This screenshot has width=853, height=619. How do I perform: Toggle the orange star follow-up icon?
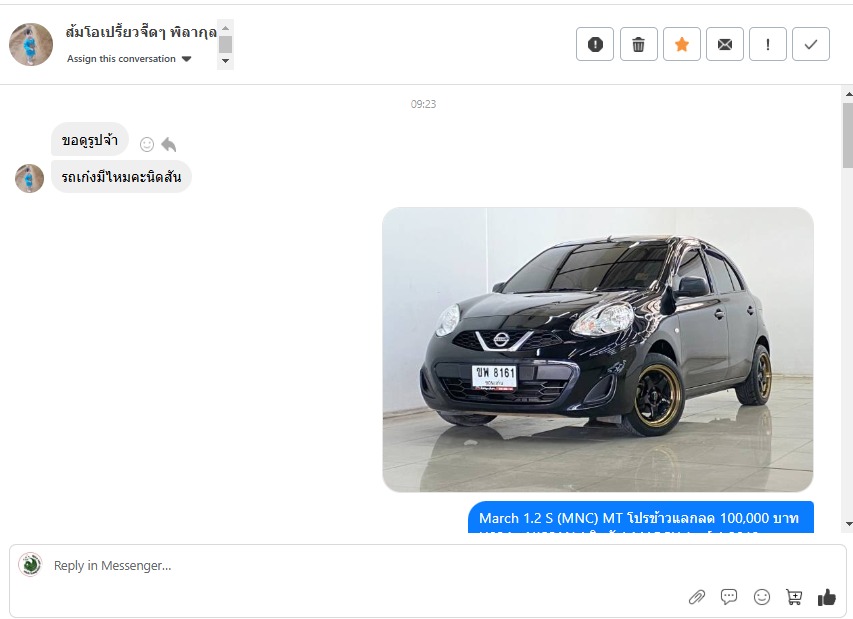tap(682, 44)
